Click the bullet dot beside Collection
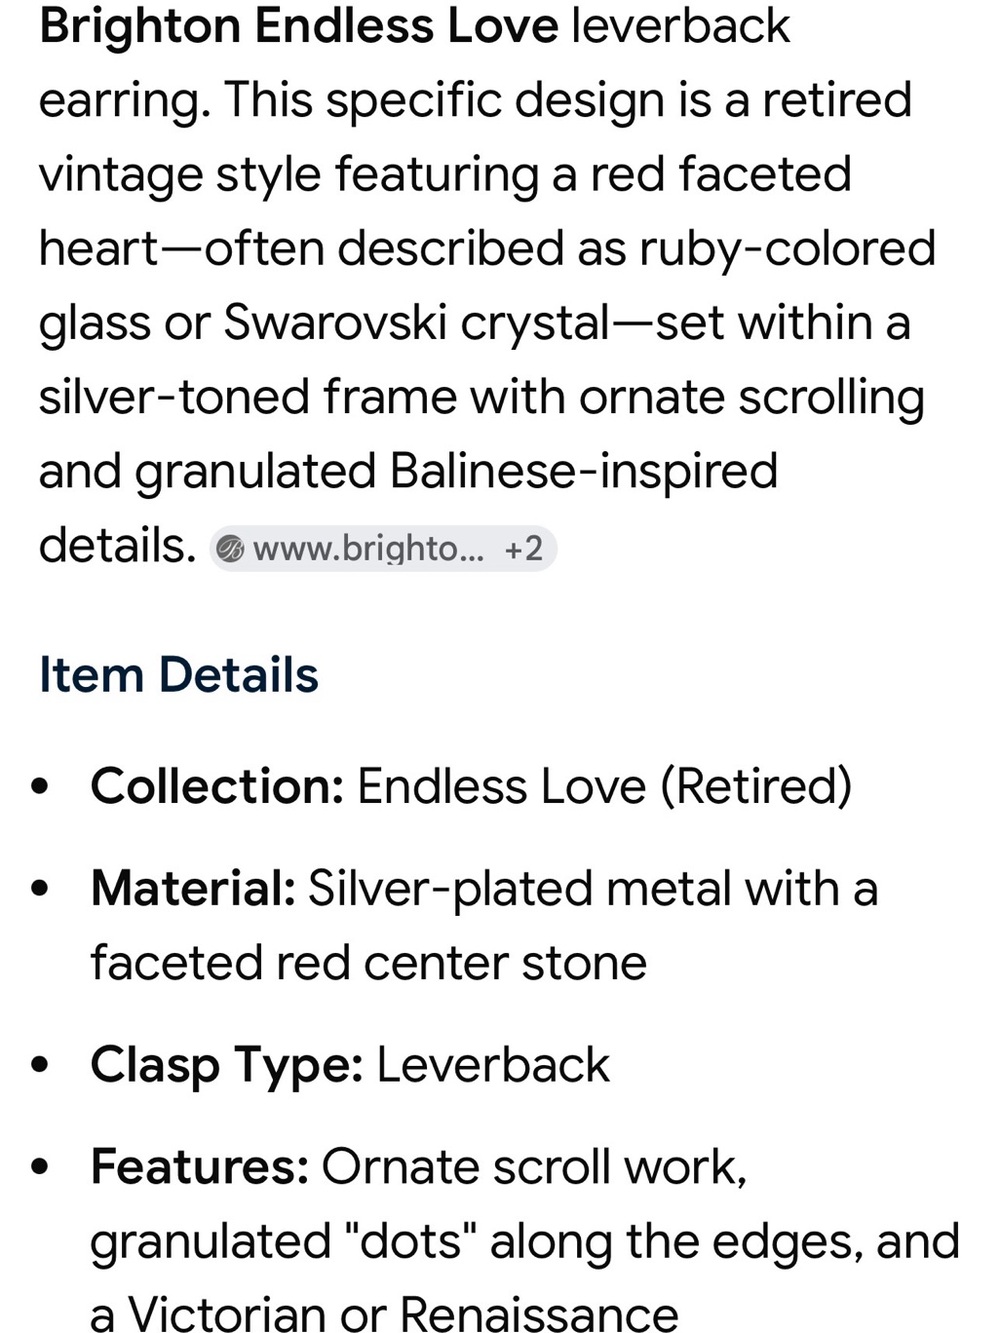Screen dimensions: 1000x1333 click(x=40, y=787)
